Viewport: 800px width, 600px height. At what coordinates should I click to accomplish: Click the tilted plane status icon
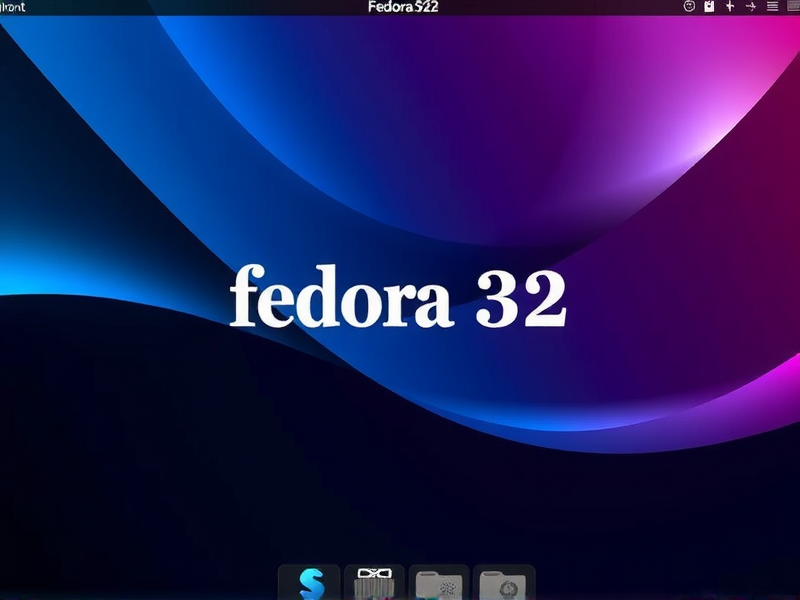click(x=752, y=6)
